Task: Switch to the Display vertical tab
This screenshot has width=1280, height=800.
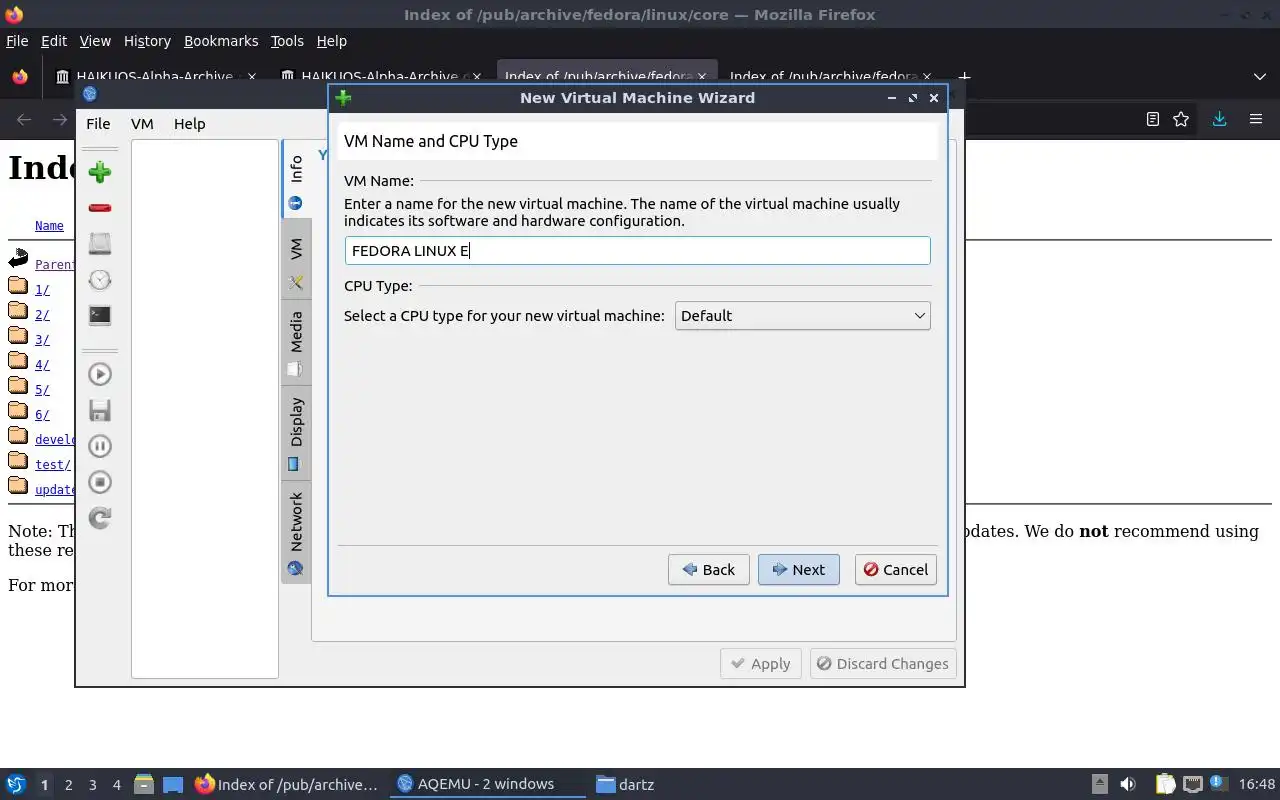Action: click(296, 432)
